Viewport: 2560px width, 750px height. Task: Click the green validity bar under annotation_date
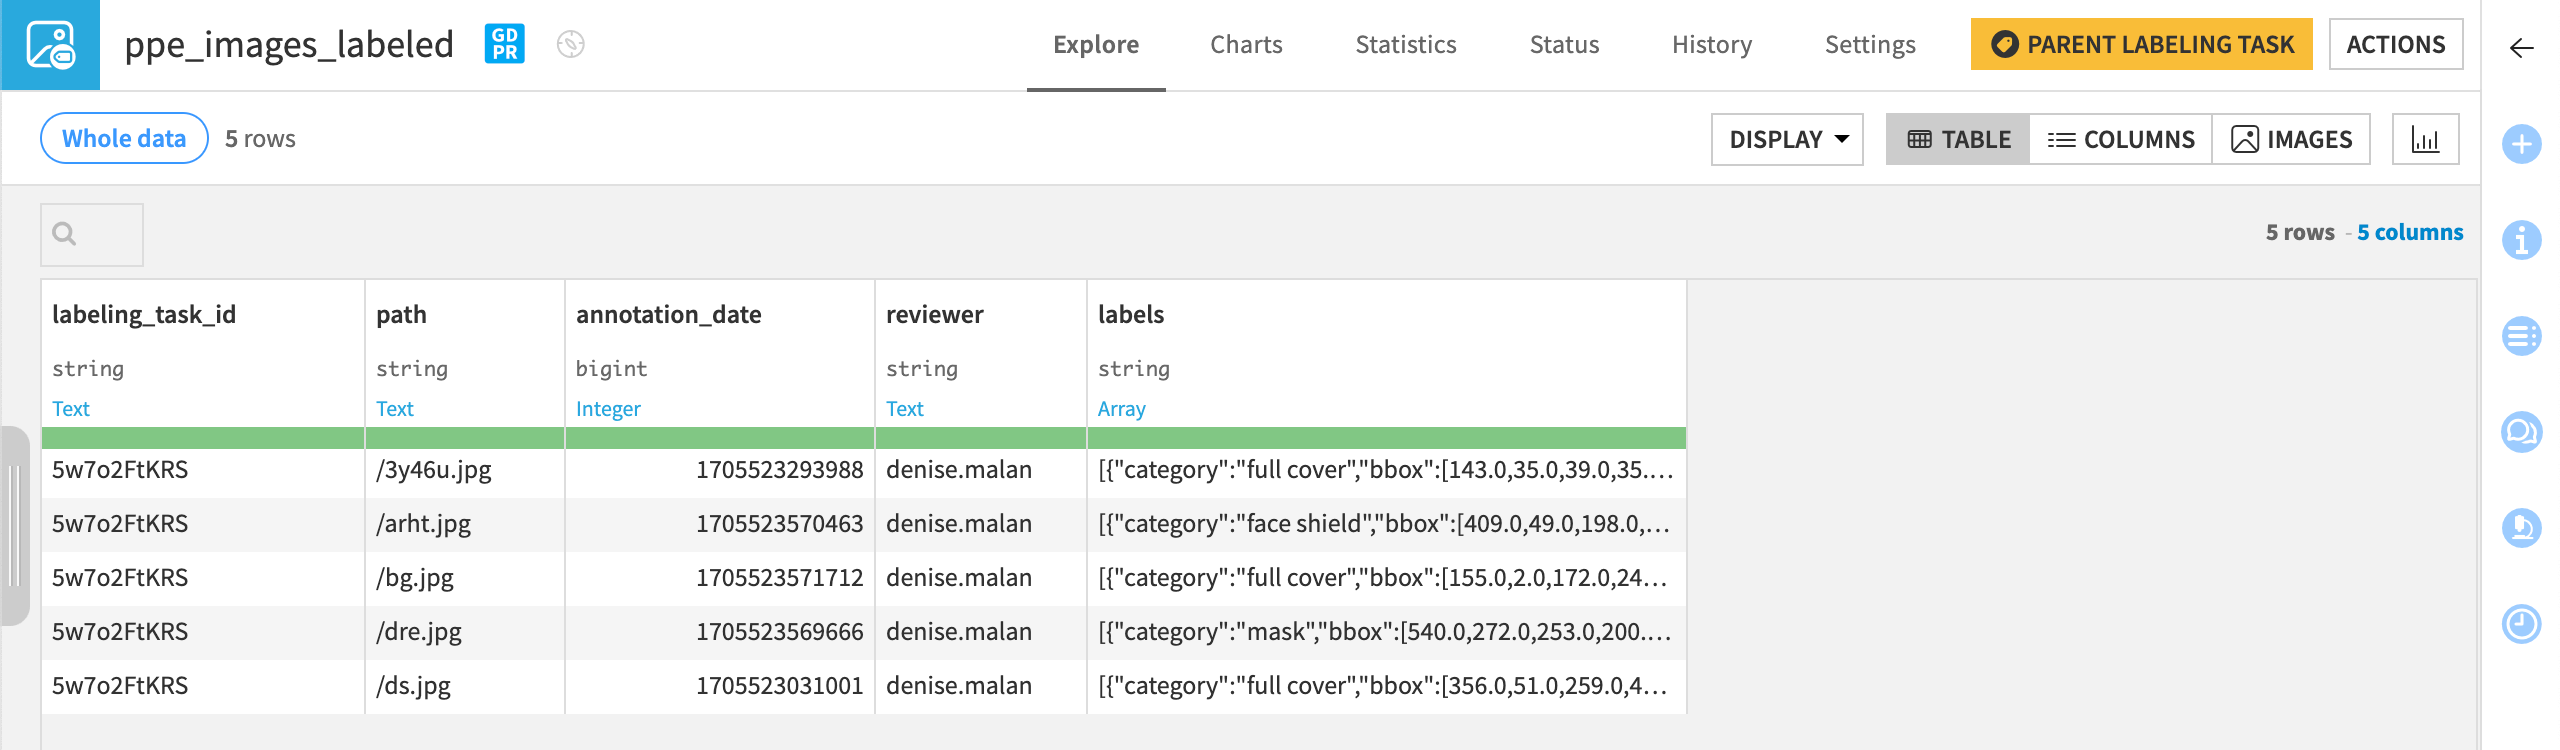[719, 438]
